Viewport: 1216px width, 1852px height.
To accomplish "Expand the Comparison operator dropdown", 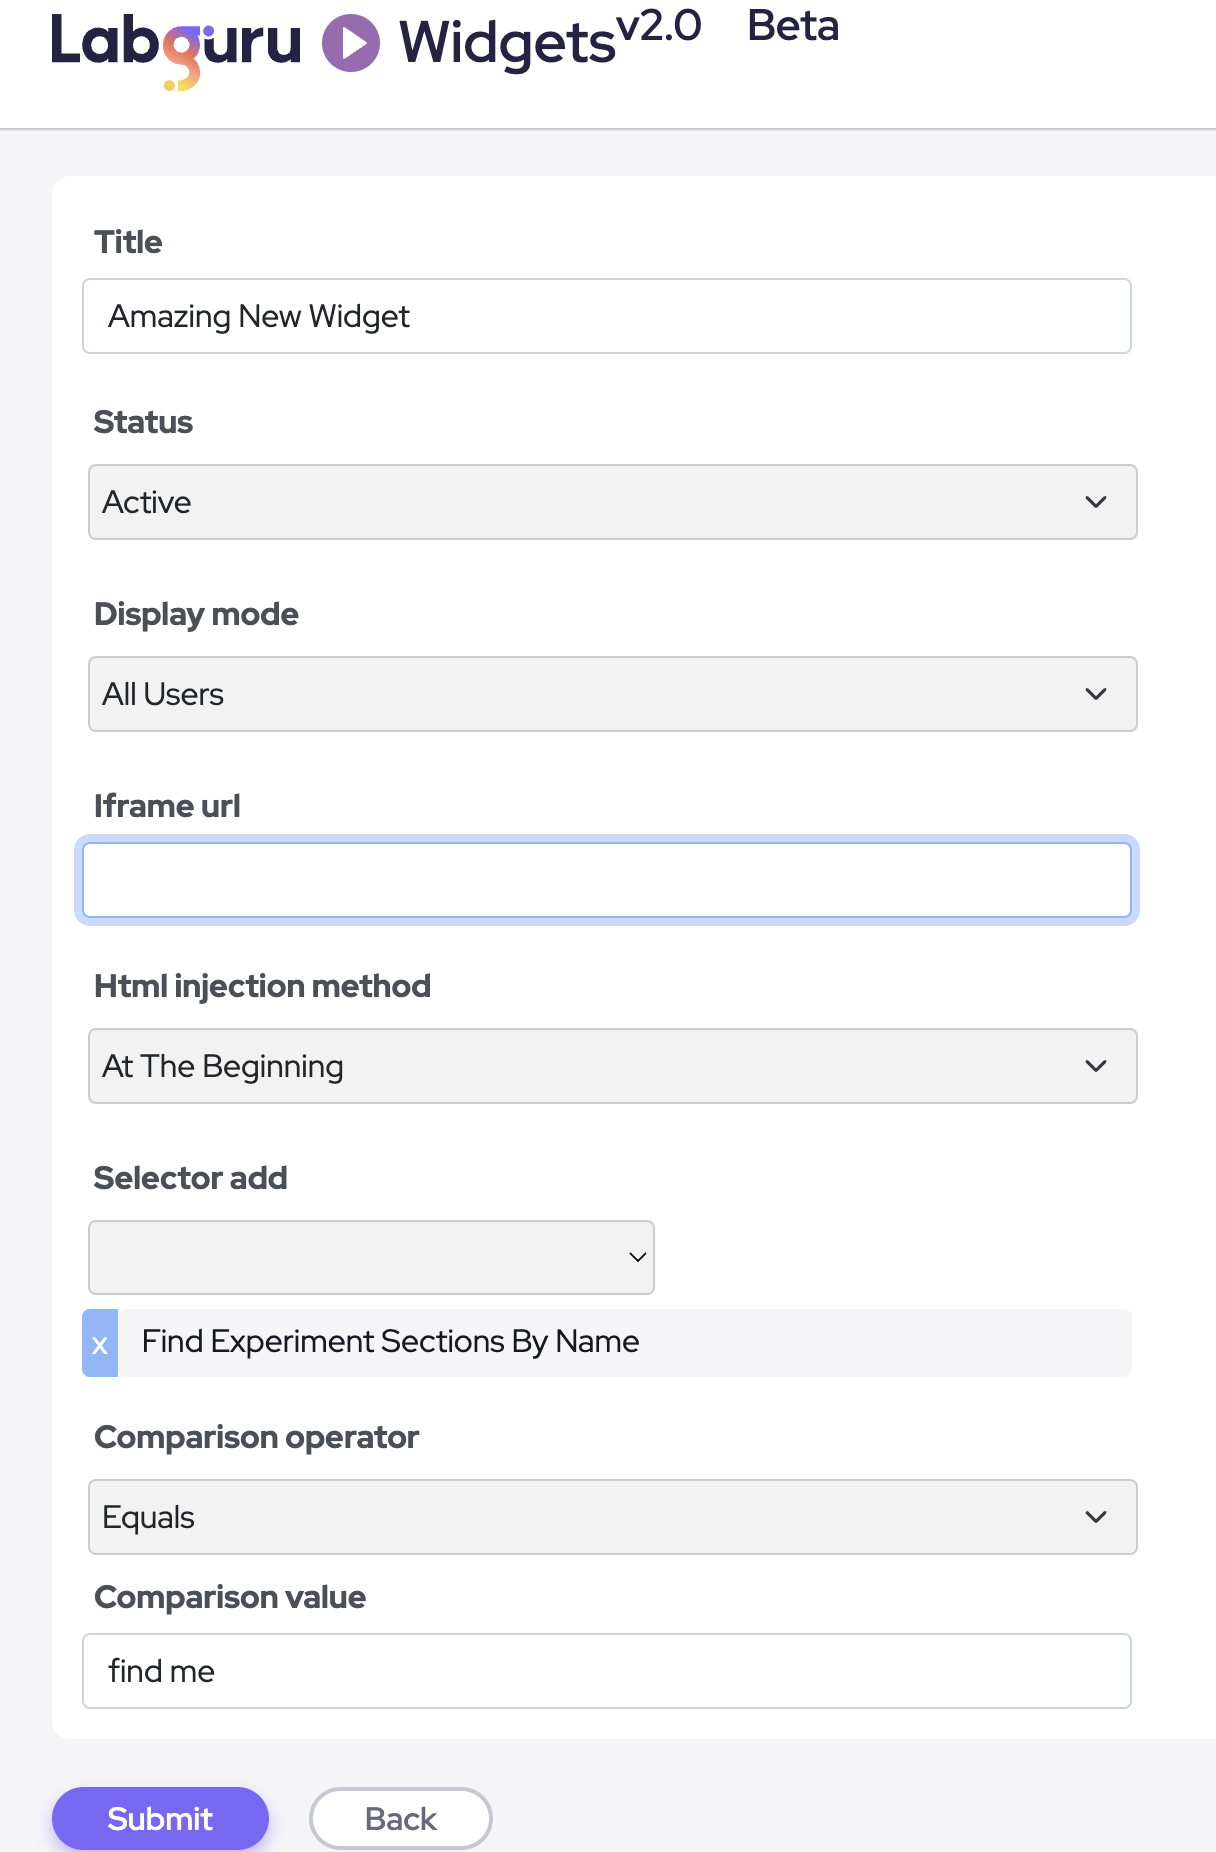I will pyautogui.click(x=612, y=1517).
